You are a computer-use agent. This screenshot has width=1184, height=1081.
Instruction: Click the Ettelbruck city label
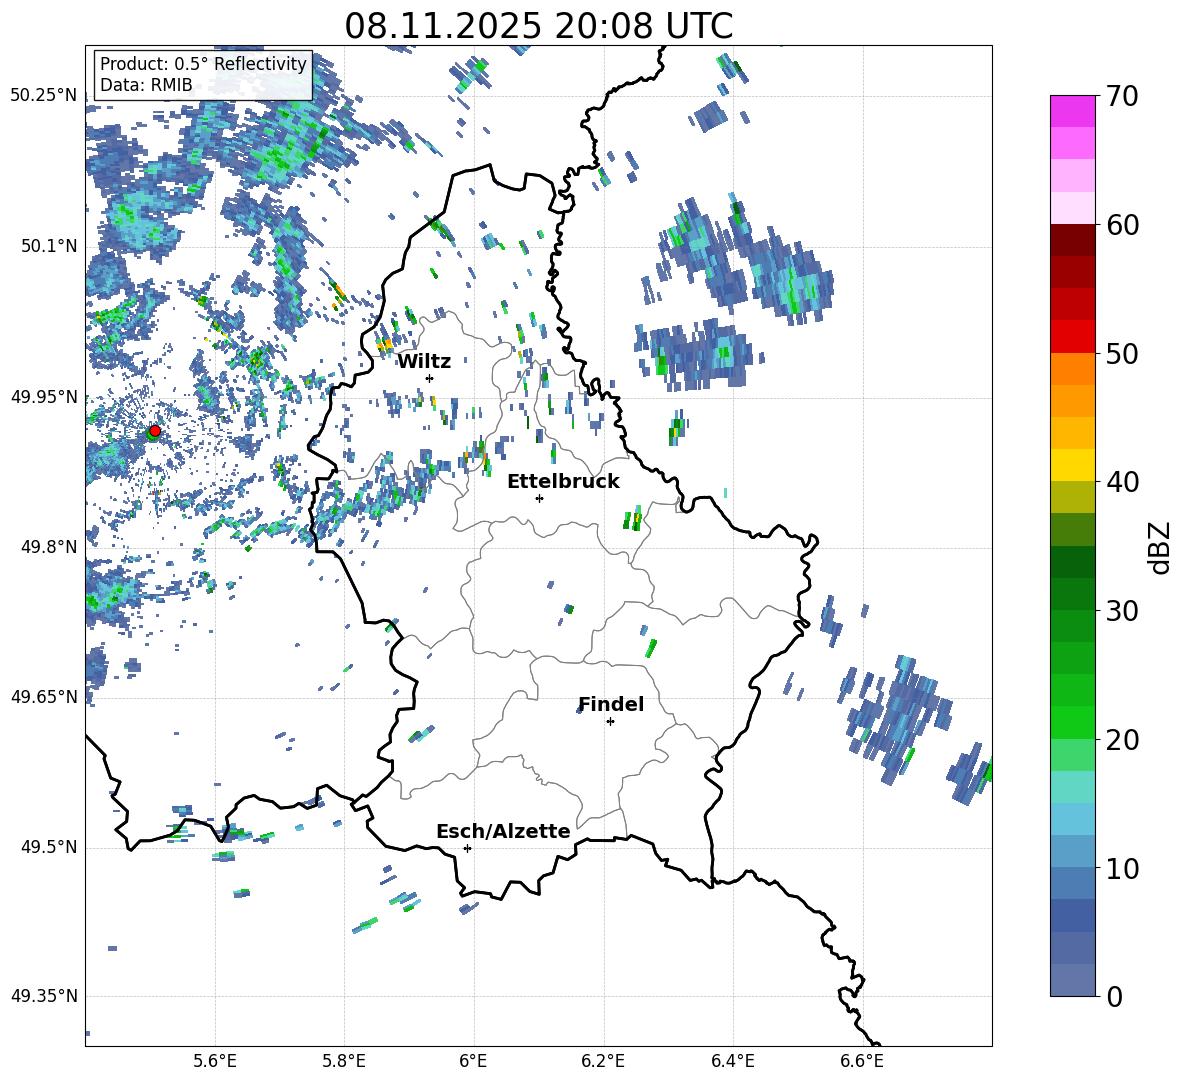(563, 482)
